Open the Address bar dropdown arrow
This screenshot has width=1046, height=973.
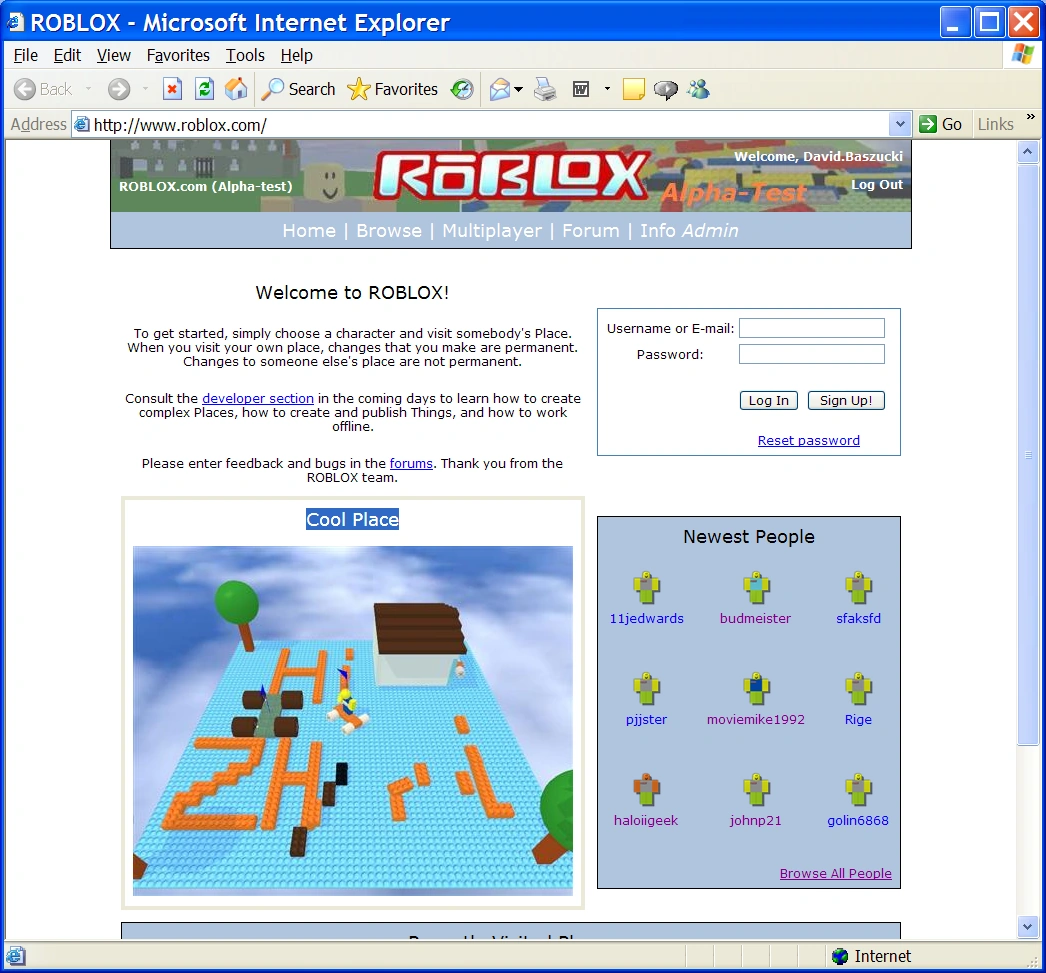click(899, 124)
